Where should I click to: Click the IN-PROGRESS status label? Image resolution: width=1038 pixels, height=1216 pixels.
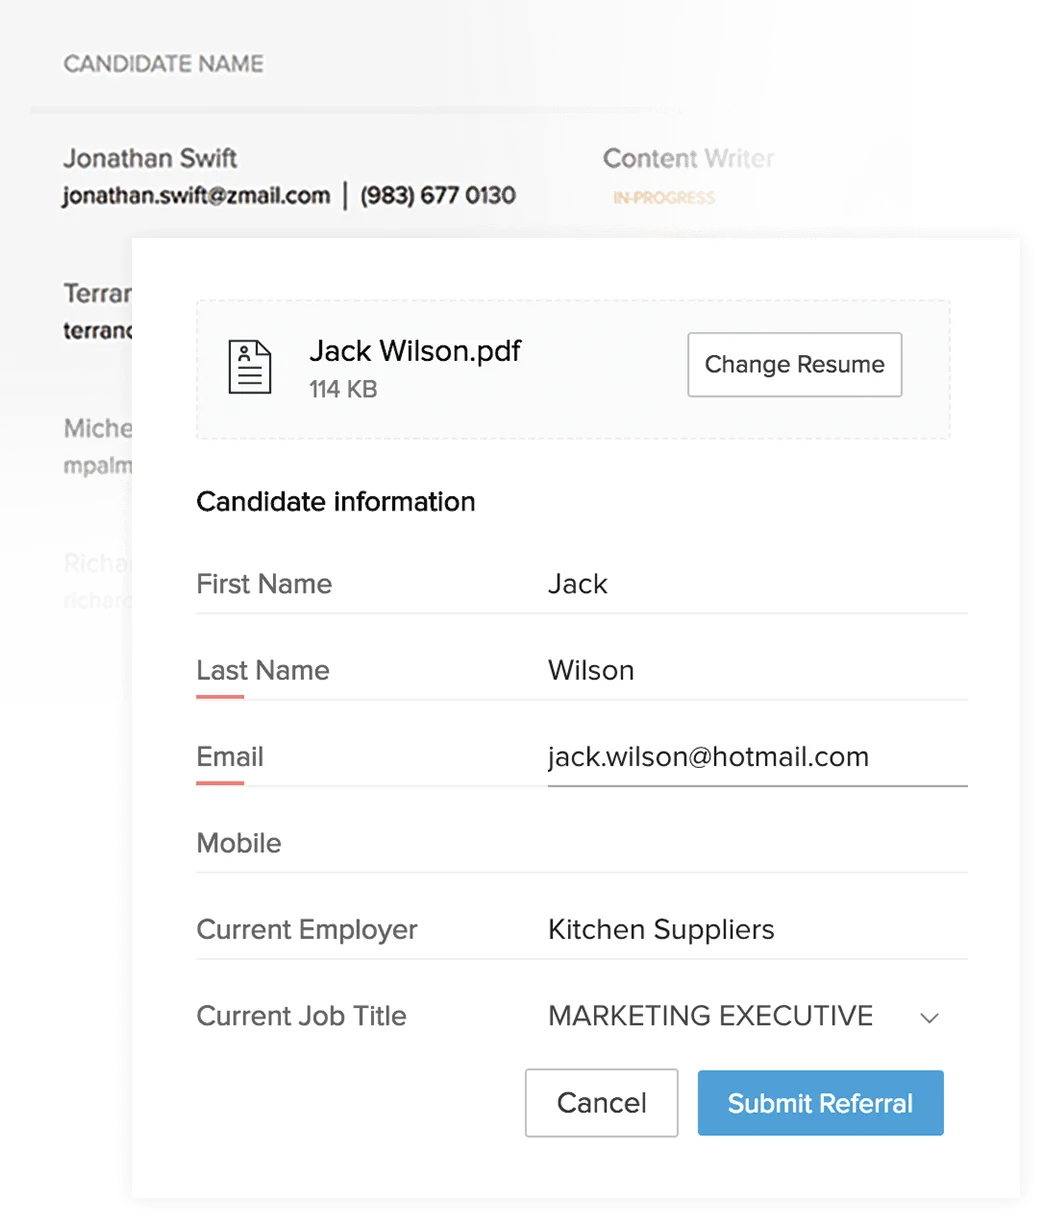coord(664,198)
